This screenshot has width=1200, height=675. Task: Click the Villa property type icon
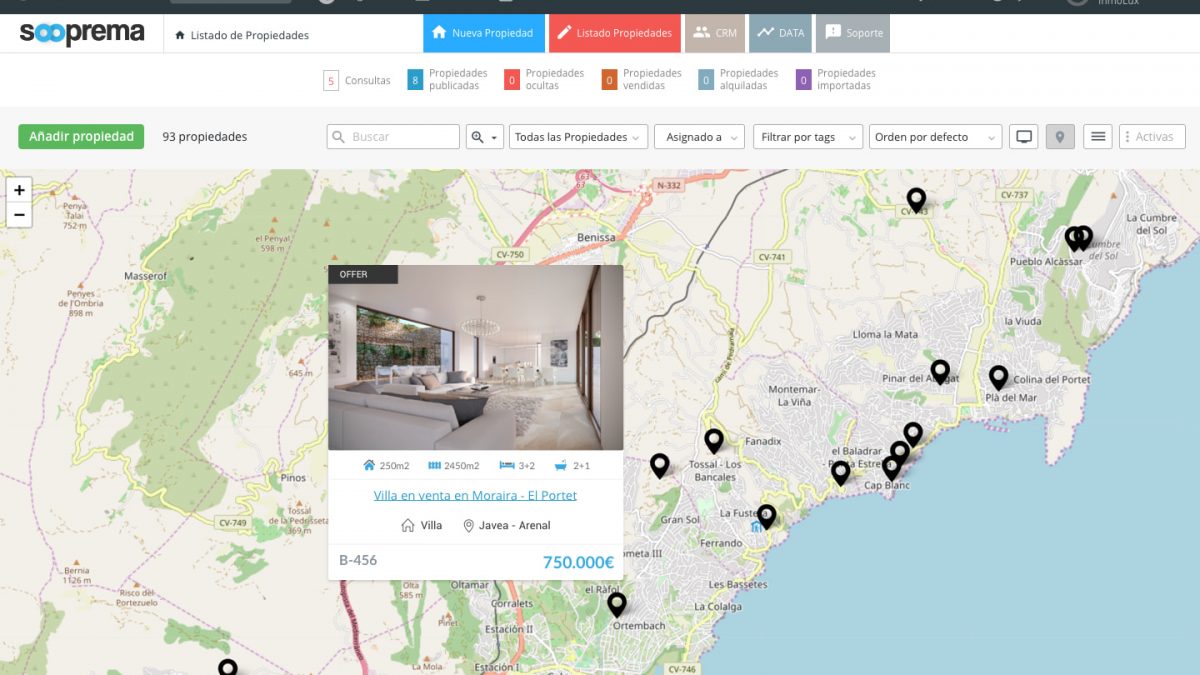(407, 525)
